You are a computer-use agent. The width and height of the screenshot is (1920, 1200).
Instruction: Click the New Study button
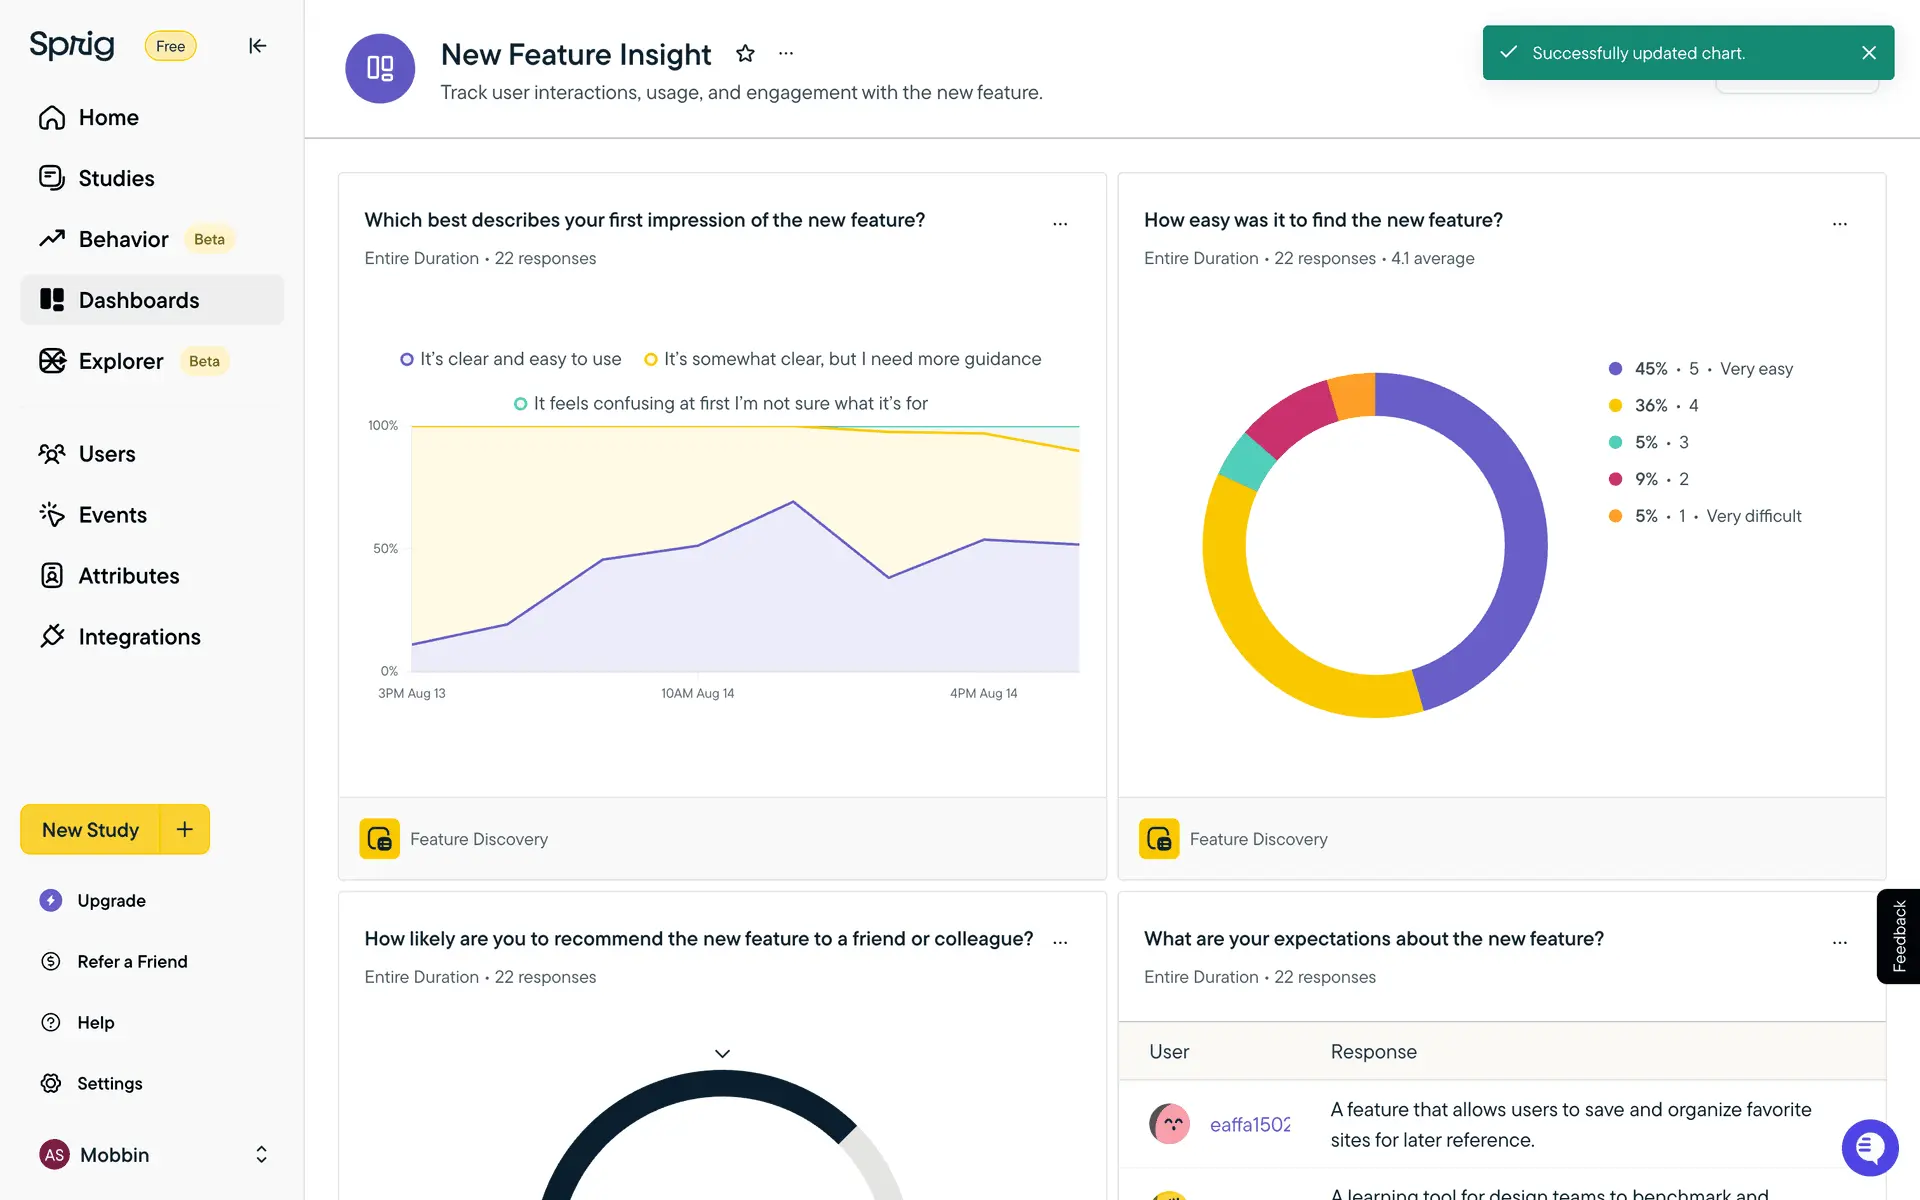coord(90,830)
